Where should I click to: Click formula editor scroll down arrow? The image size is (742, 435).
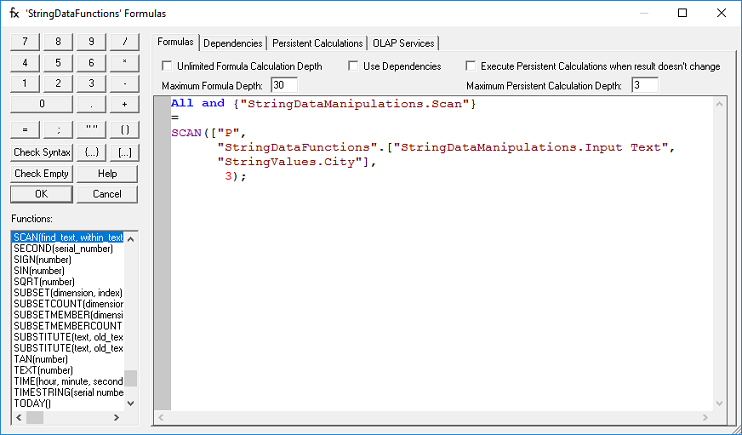point(719,403)
